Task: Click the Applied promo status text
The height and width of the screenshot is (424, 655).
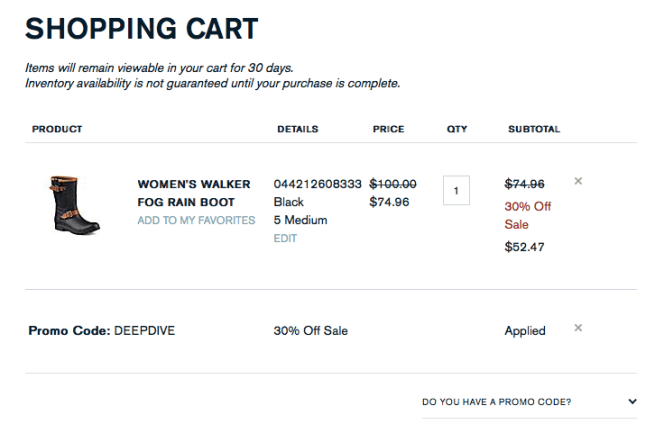Action: tap(525, 331)
